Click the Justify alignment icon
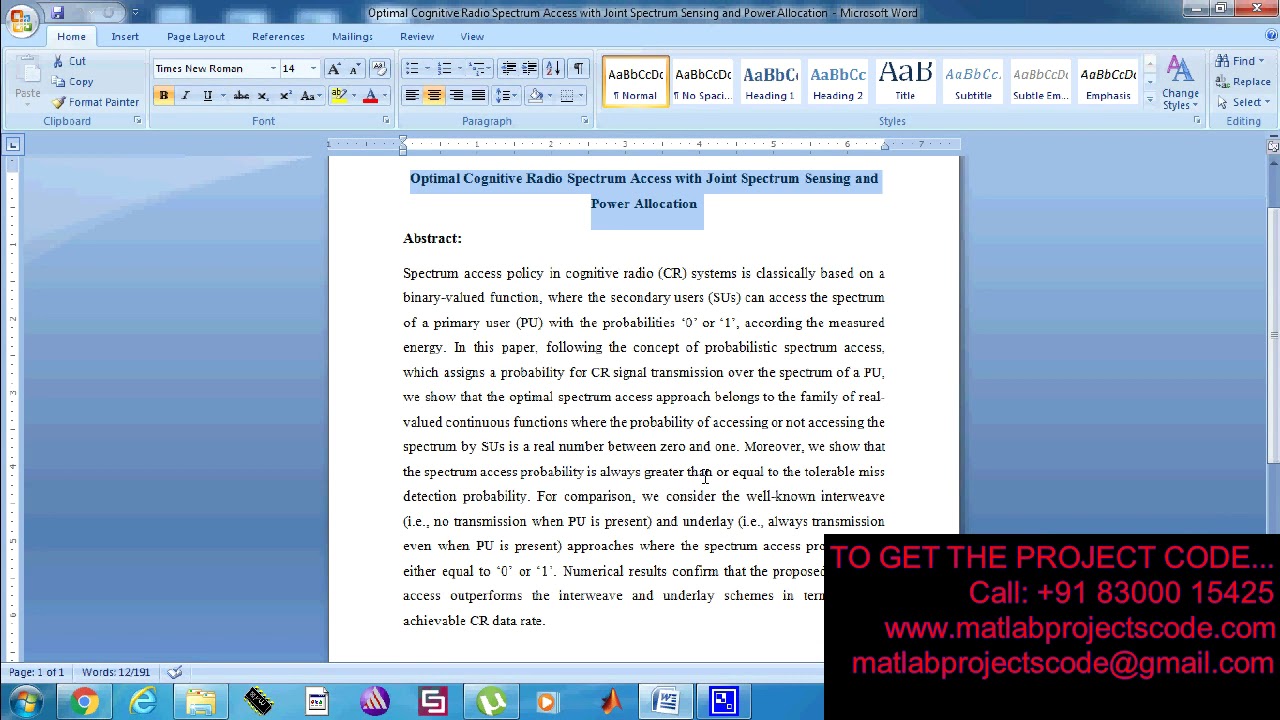Screen dimensions: 1280x720 (478, 96)
